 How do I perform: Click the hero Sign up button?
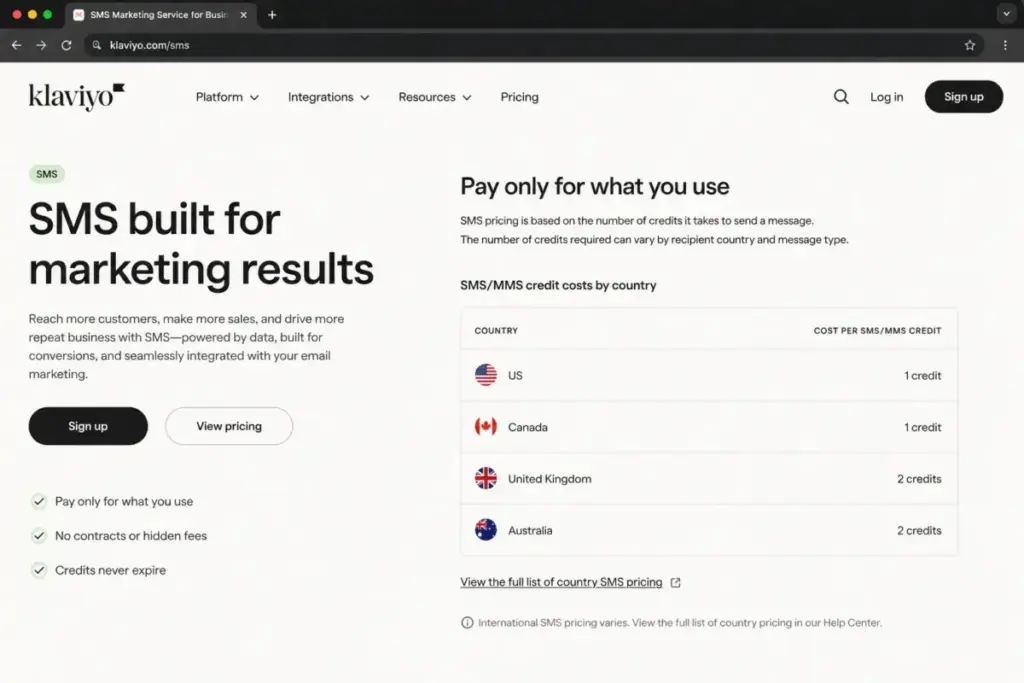tap(88, 426)
